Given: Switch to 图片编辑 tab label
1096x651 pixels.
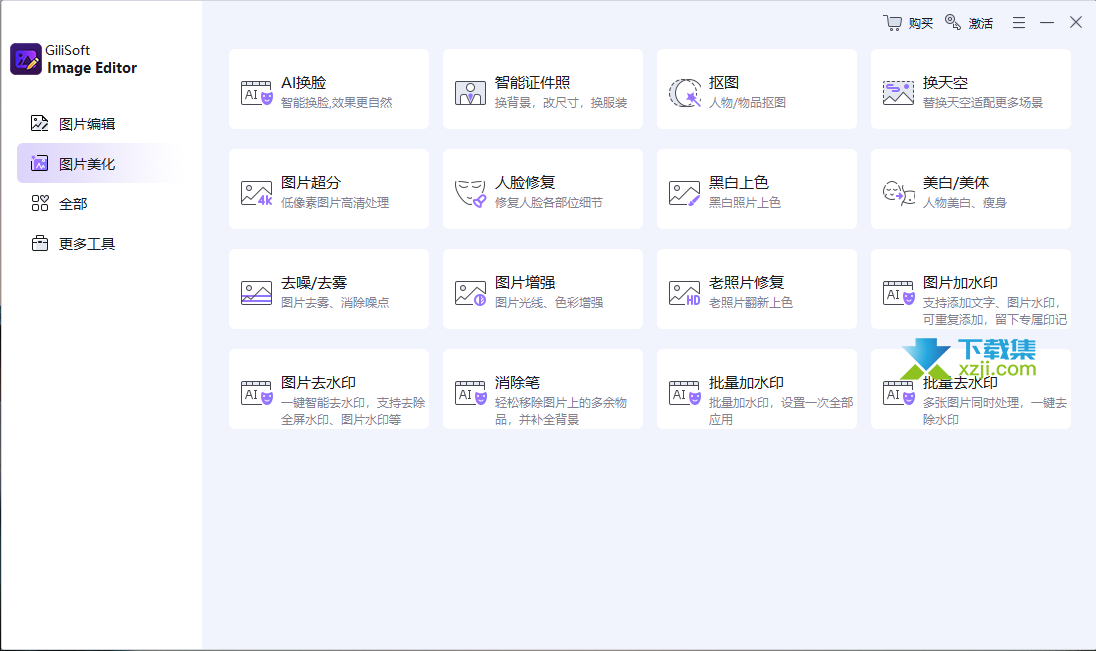Looking at the screenshot, I should point(87,124).
